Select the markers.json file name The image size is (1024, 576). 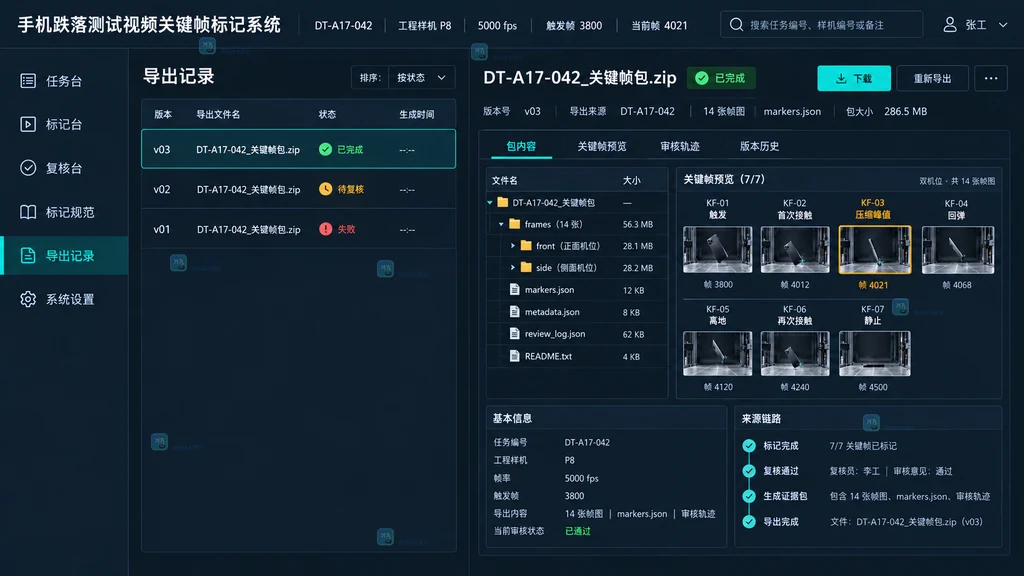(x=549, y=290)
